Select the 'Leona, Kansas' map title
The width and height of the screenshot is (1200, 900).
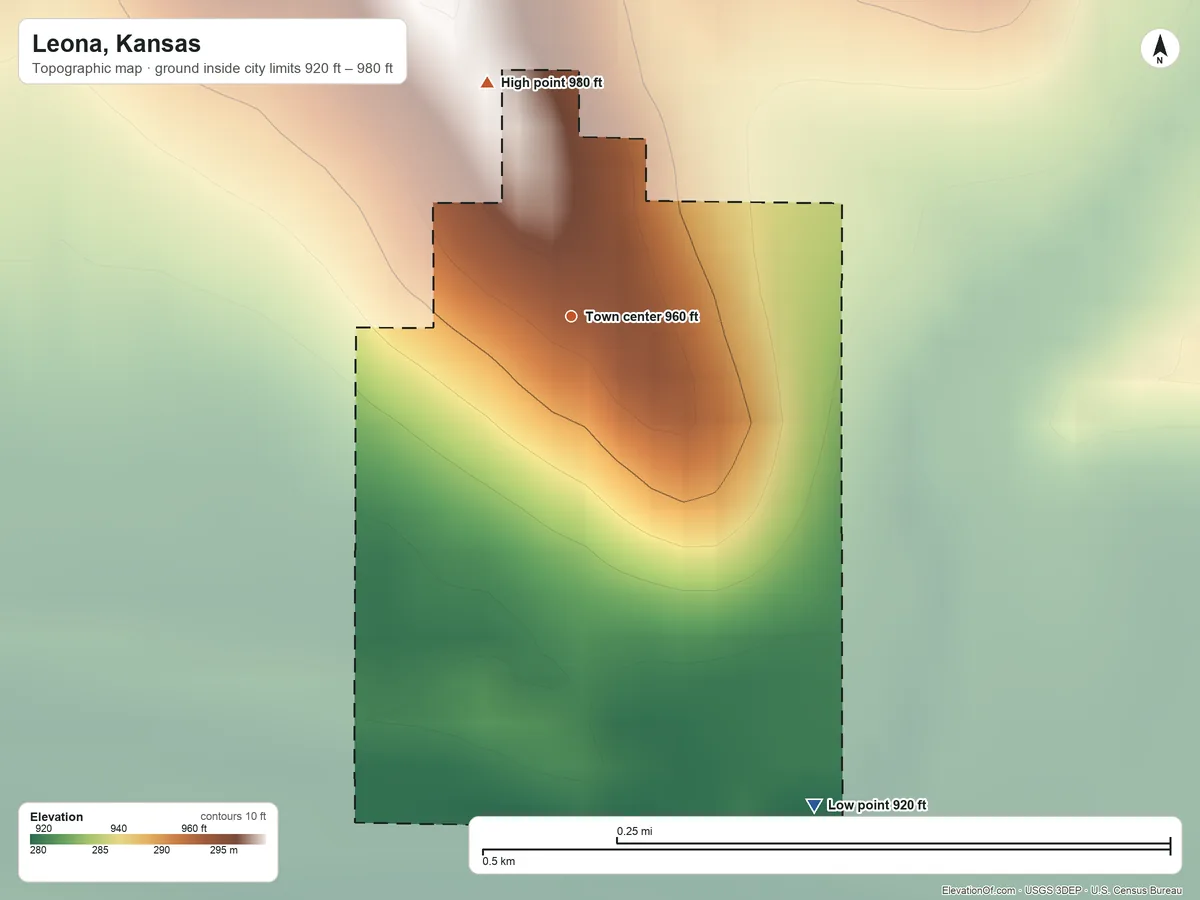(x=116, y=44)
